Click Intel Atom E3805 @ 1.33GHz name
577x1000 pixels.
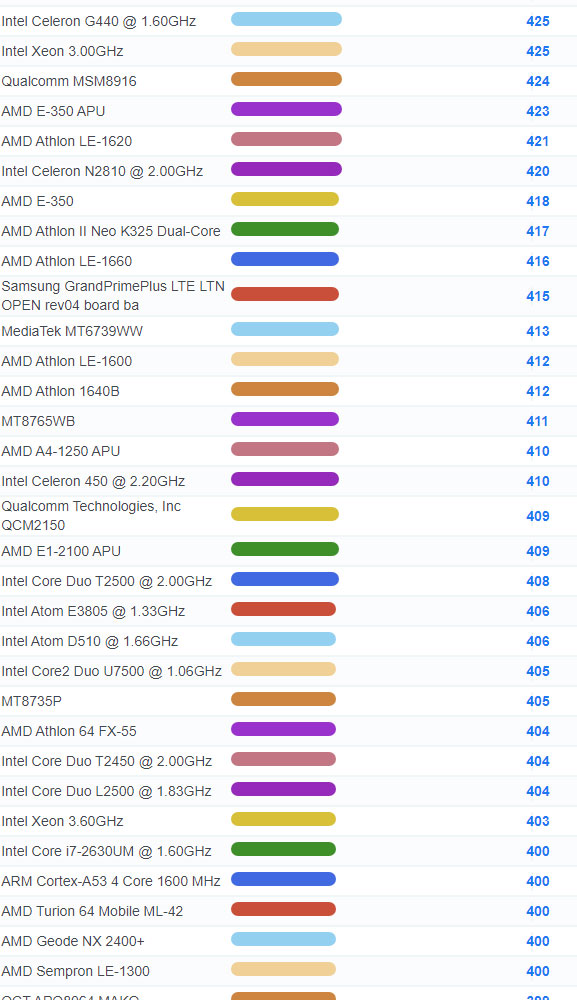93,611
